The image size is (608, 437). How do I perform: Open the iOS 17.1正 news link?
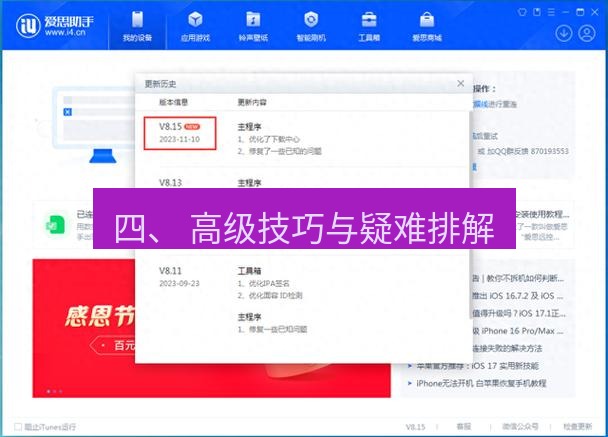(519, 313)
